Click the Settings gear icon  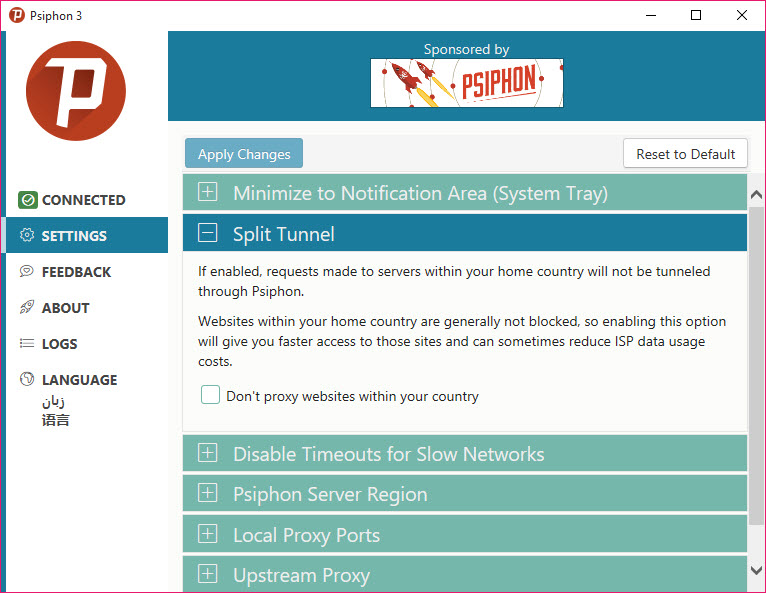(x=27, y=235)
